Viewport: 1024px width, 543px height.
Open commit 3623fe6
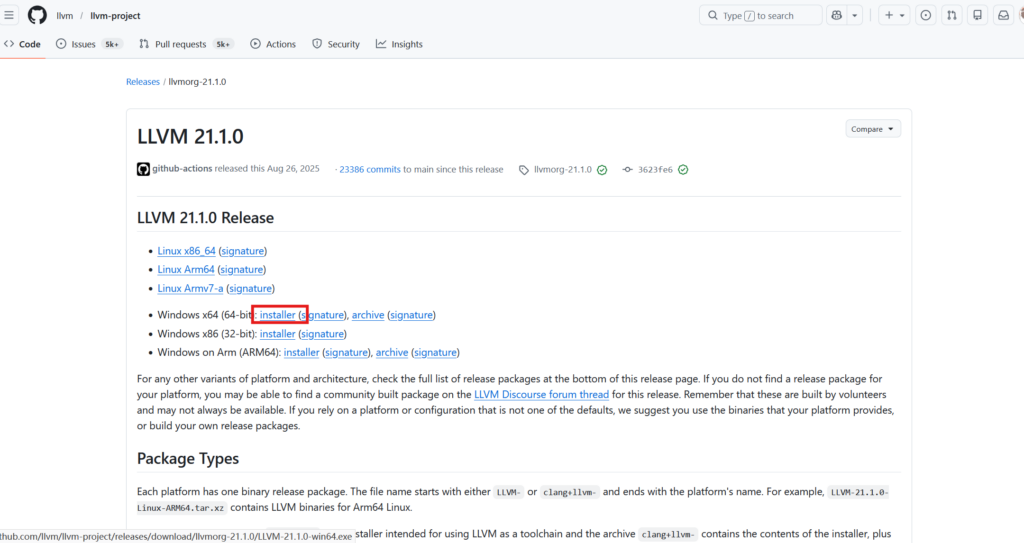click(655, 169)
